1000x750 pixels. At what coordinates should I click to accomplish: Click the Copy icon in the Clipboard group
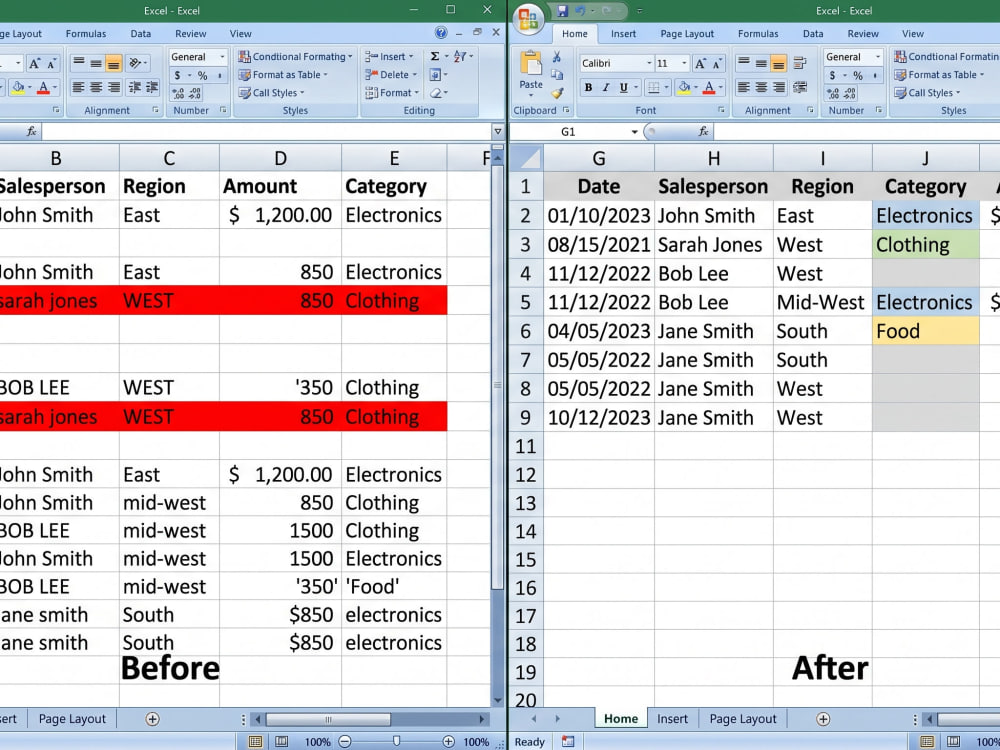[x=557, y=75]
